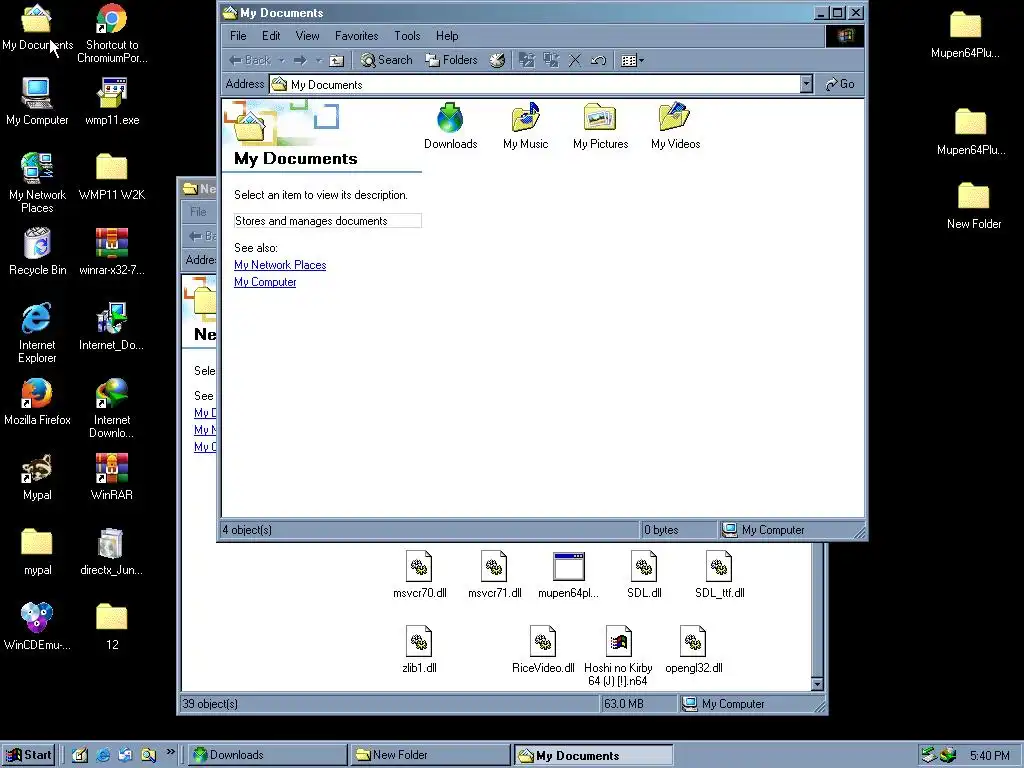Launch Internet Explorer from Quick Launch

click(x=103, y=755)
